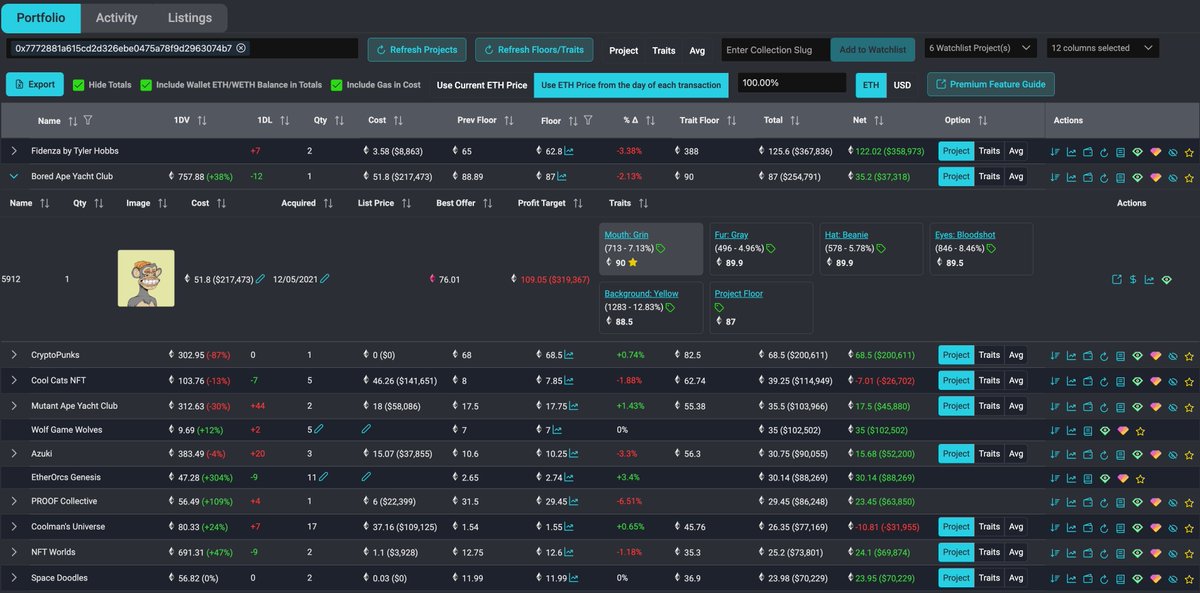Expand the CryptoPunks row

pyautogui.click(x=14, y=355)
